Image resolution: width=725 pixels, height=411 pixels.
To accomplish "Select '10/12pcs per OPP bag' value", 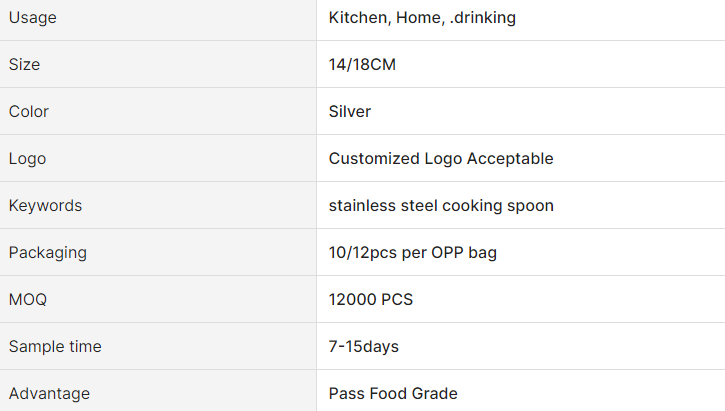I will tap(413, 253).
